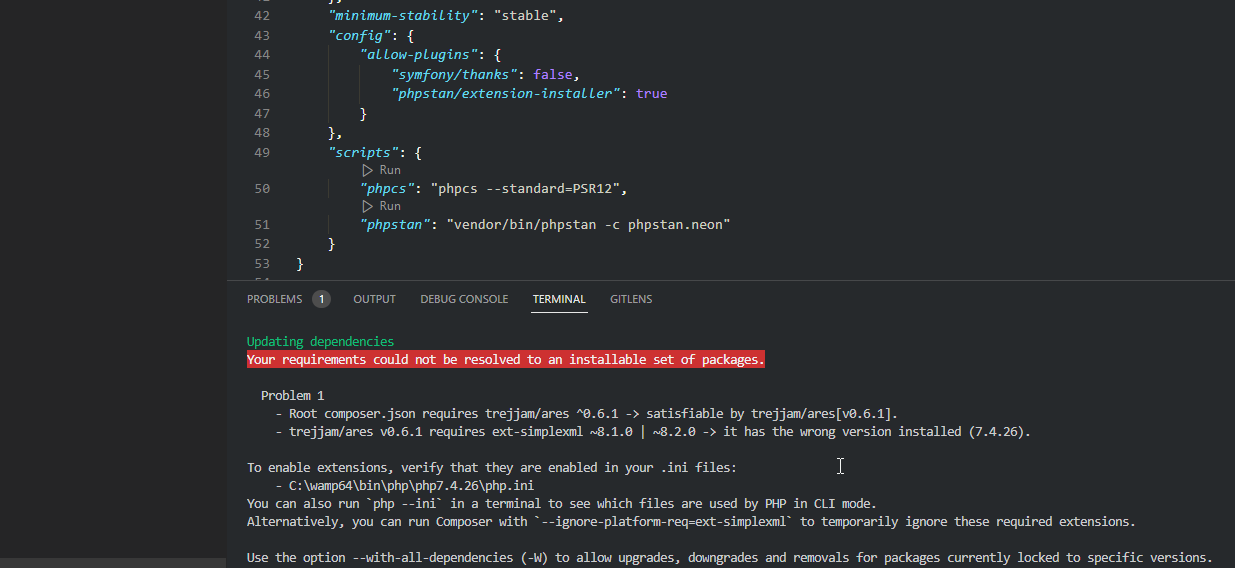Open the OUTPUT panel tab

coord(374,299)
